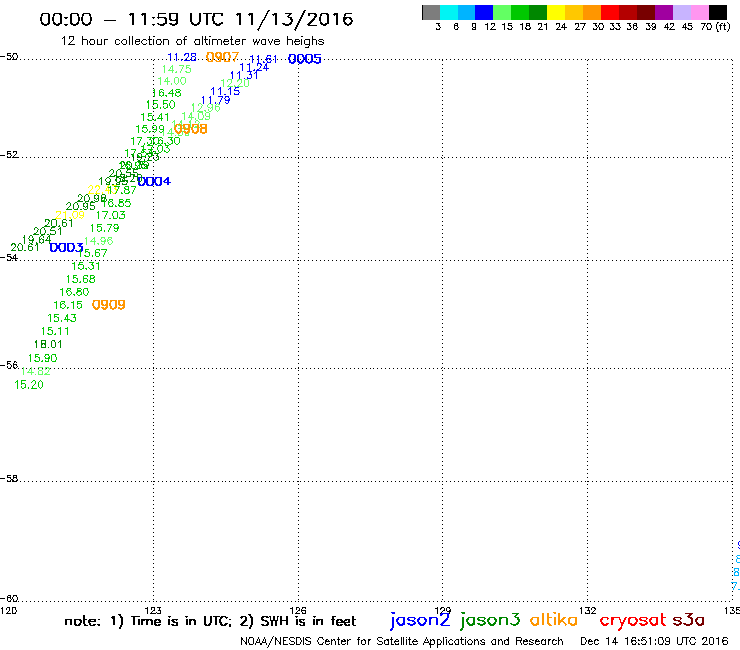
Task: Click the wave height value 15.79
Action: [x=105, y=228]
